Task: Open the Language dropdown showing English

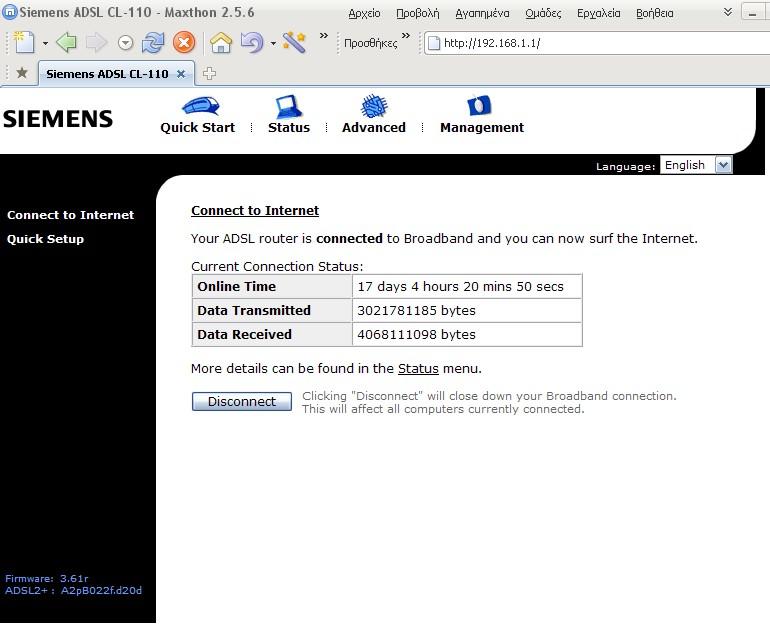Action: click(x=696, y=165)
